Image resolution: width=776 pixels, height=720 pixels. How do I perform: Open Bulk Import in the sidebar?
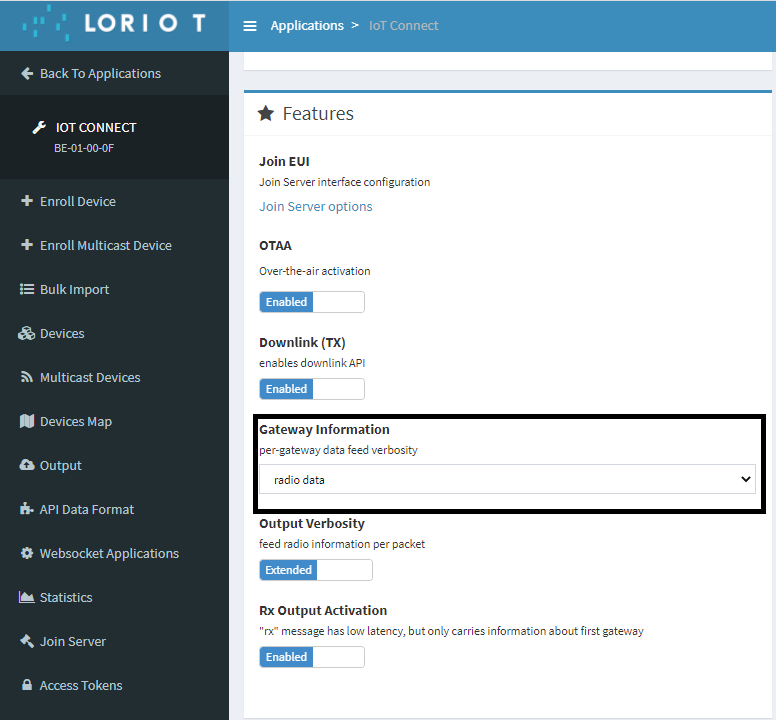coord(114,289)
